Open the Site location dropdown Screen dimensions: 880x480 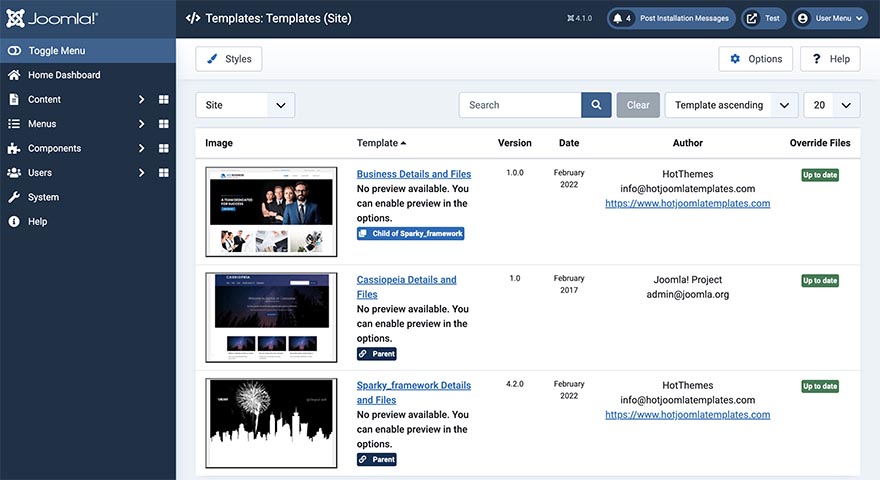point(245,105)
